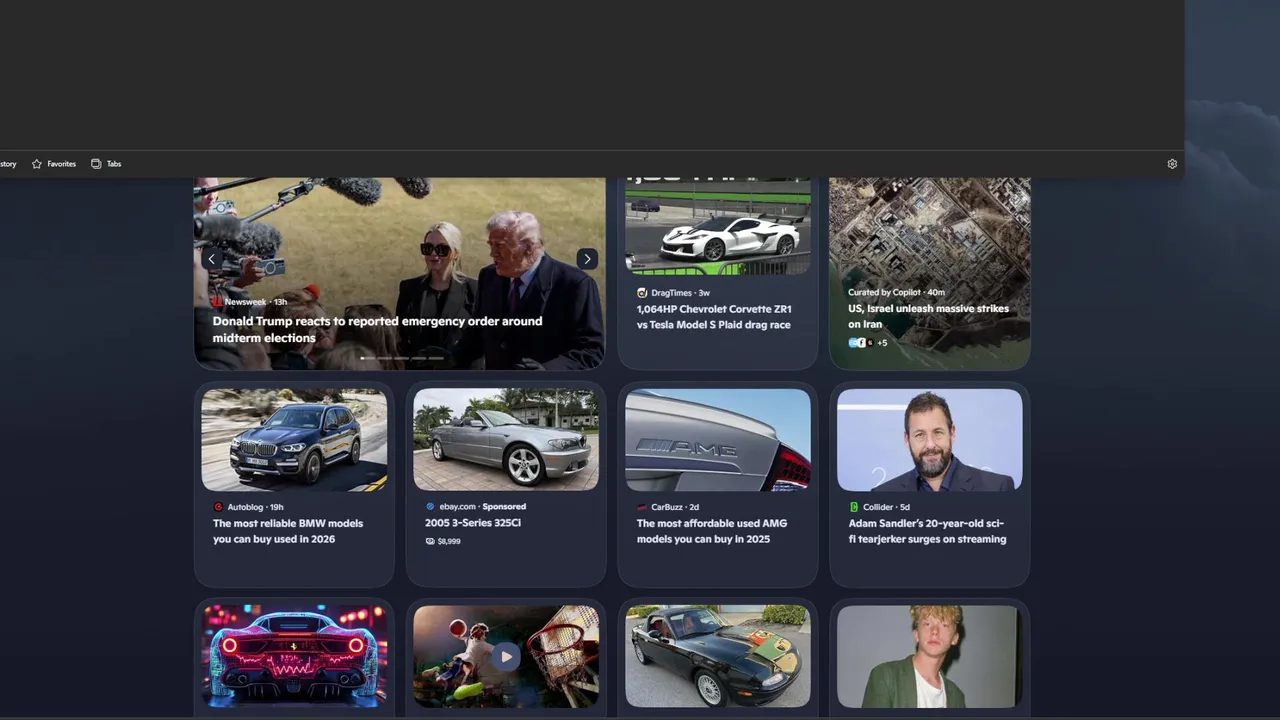Click the 'Collider · 5d' label
The image size is (1280, 720).
pyautogui.click(x=887, y=507)
